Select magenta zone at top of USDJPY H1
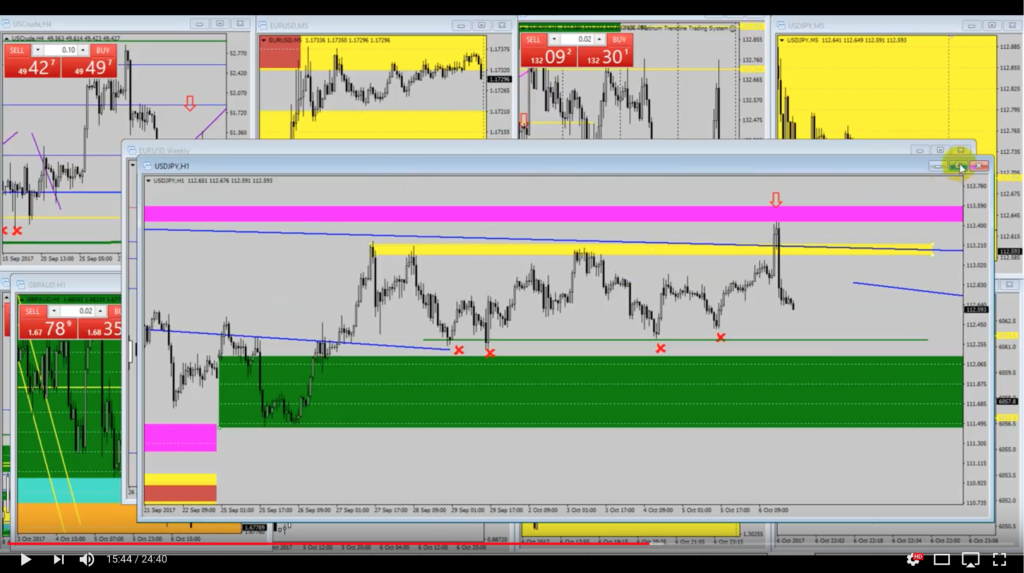 point(553,214)
